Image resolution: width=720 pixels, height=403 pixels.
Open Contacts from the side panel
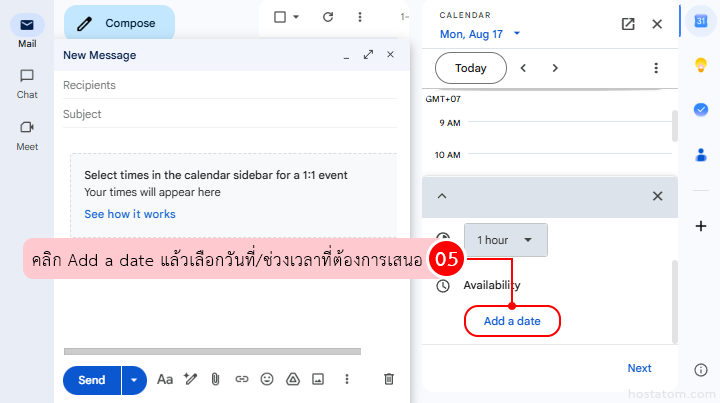pos(701,155)
